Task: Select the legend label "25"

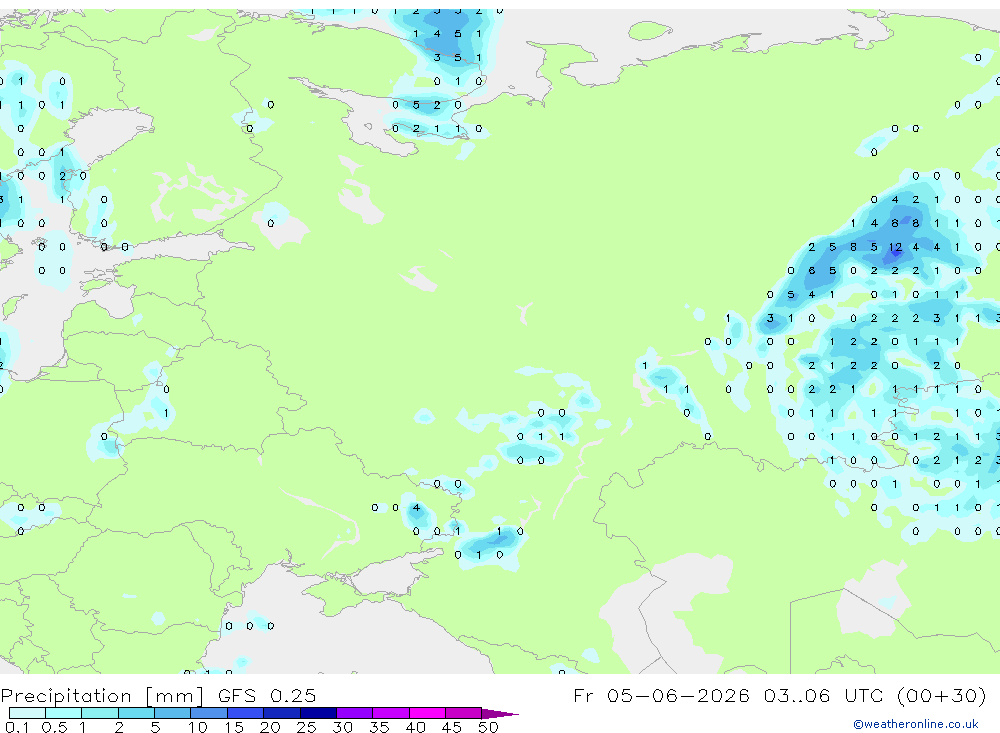Action: (x=306, y=727)
